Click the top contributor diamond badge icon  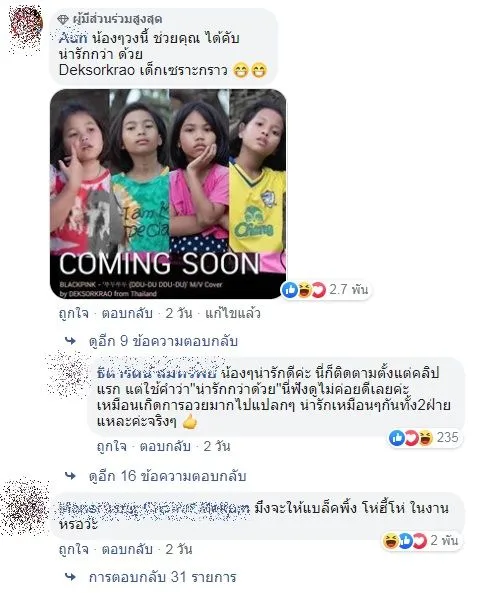point(63,19)
